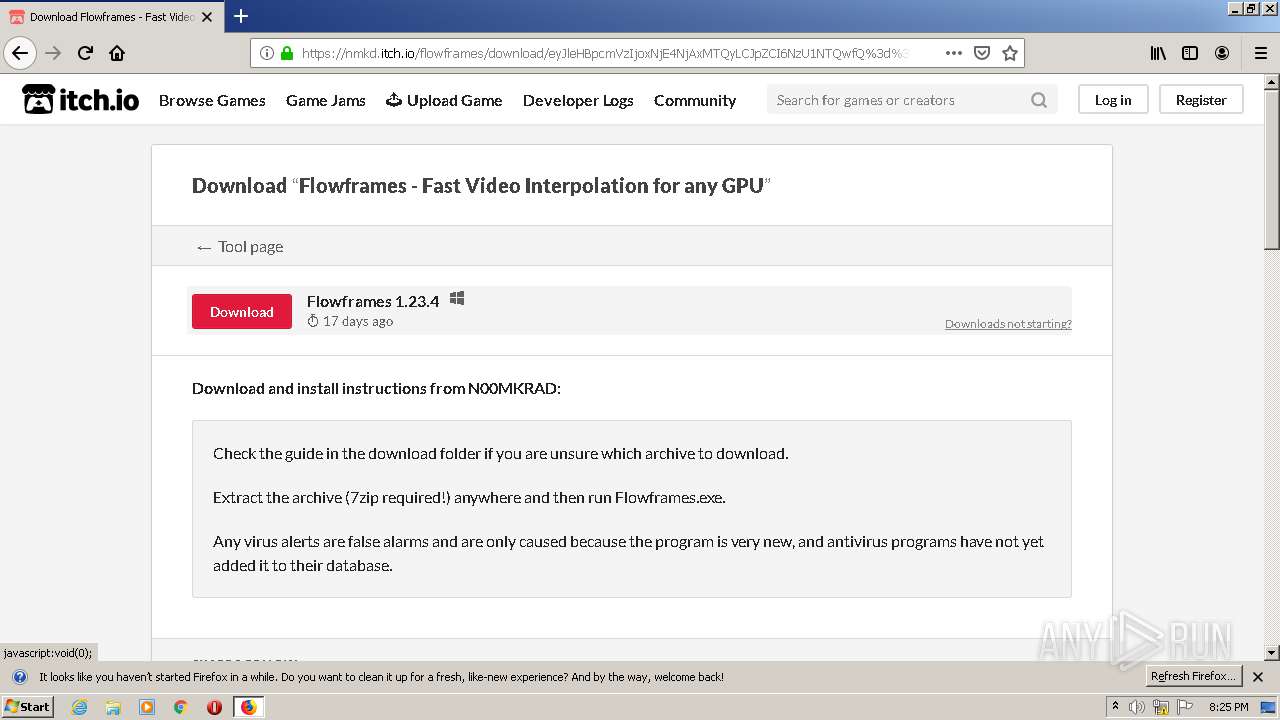Viewport: 1280px width, 720px height.
Task: Click the browser Back arrow button
Action: (x=20, y=53)
